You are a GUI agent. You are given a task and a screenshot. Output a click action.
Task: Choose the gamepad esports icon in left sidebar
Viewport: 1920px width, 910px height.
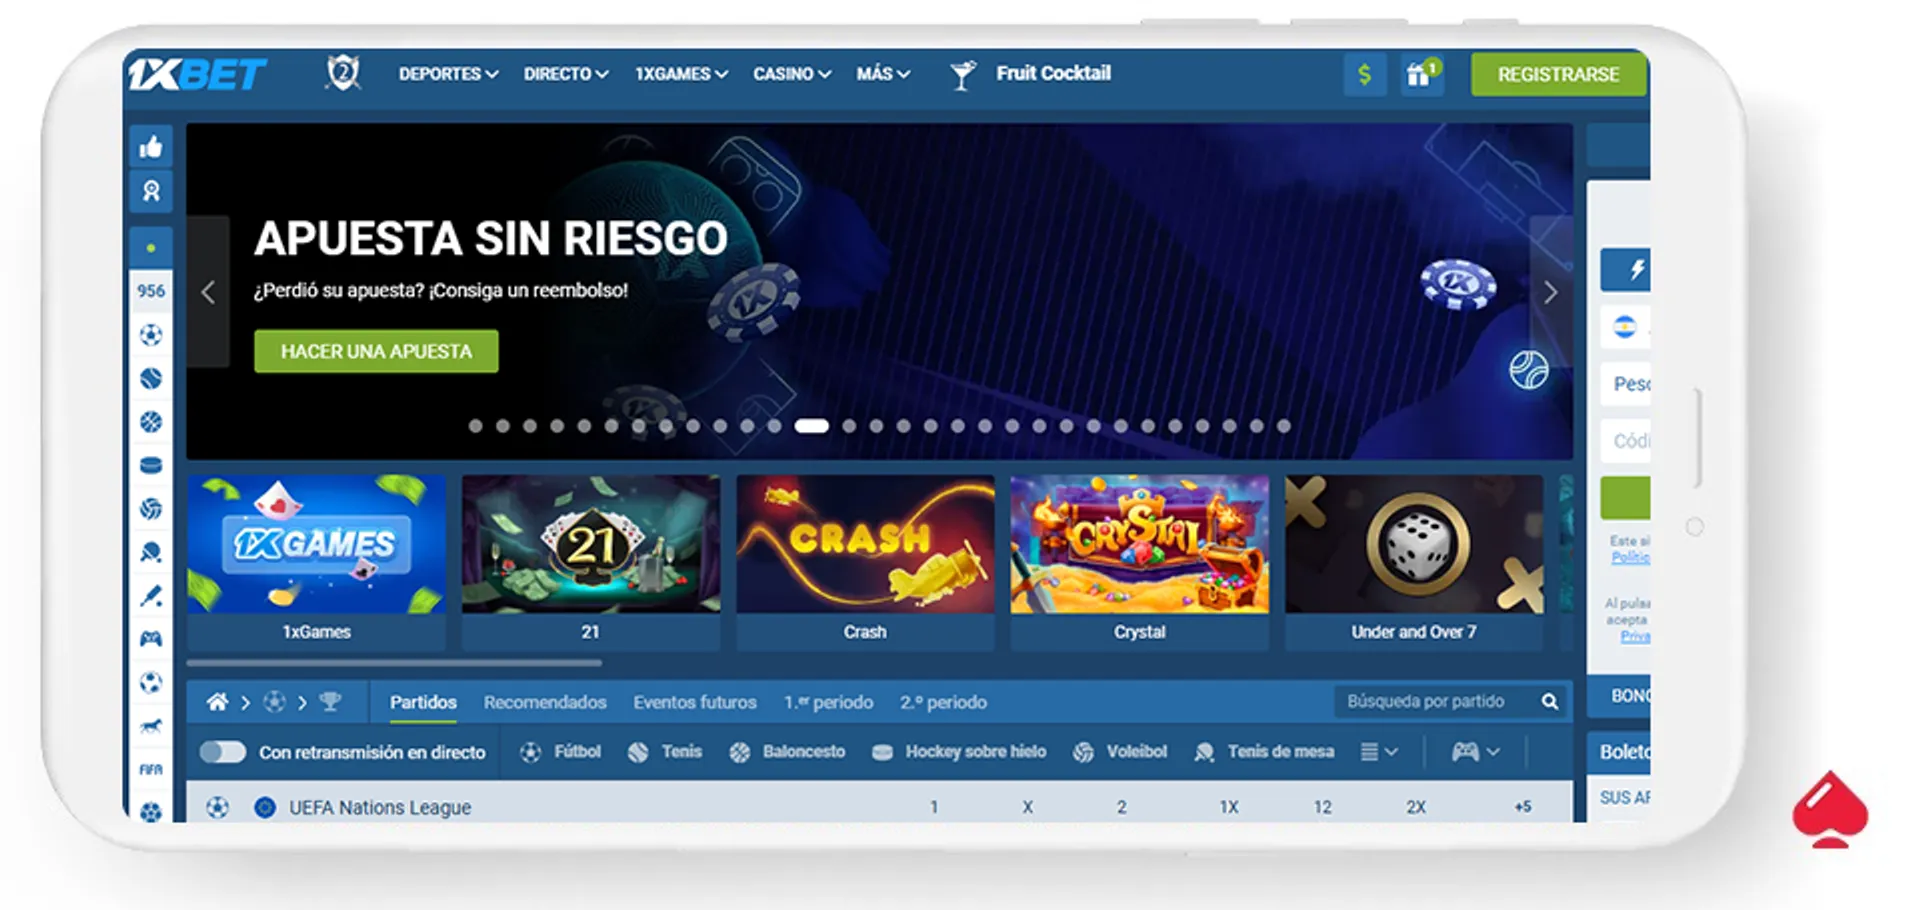151,639
